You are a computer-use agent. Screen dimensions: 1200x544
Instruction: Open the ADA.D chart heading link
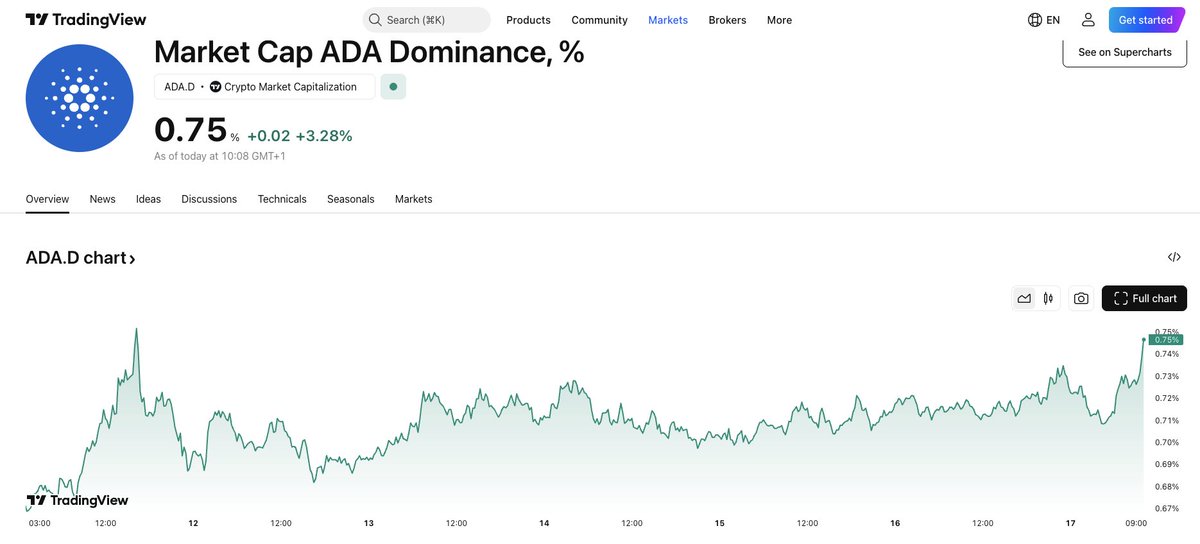(x=80, y=258)
